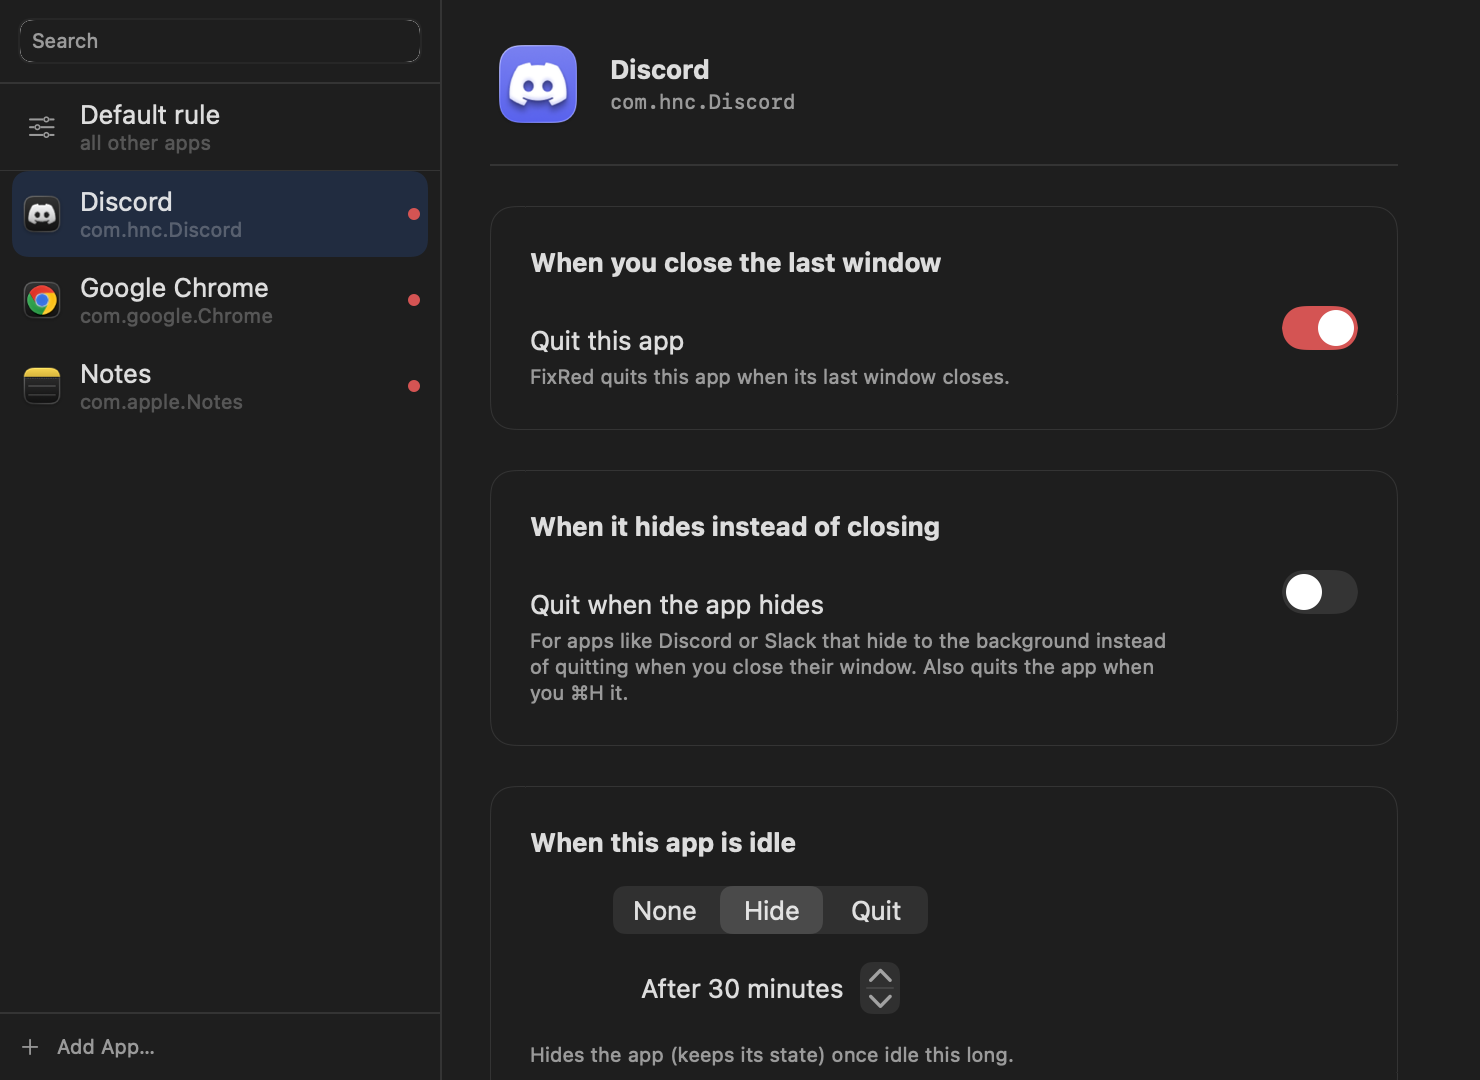Click the plus icon beside Add App
The image size is (1480, 1080).
tap(30, 1047)
